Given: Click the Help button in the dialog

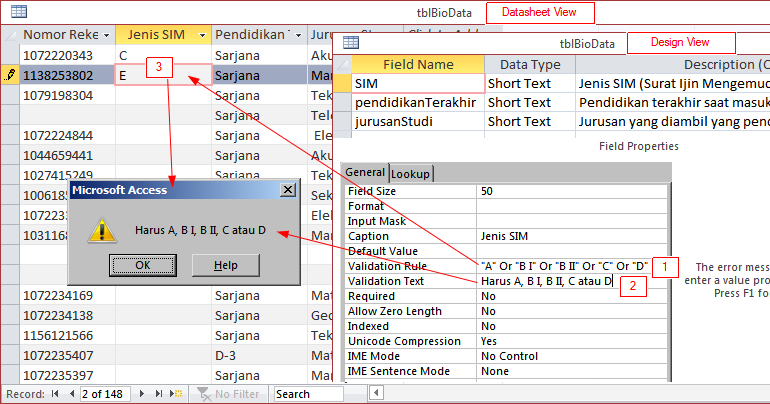Looking at the screenshot, I should pyautogui.click(x=226, y=264).
